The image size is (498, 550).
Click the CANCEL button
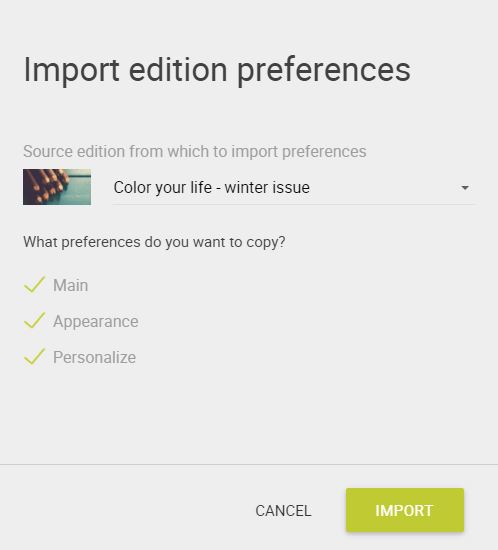pyautogui.click(x=283, y=511)
